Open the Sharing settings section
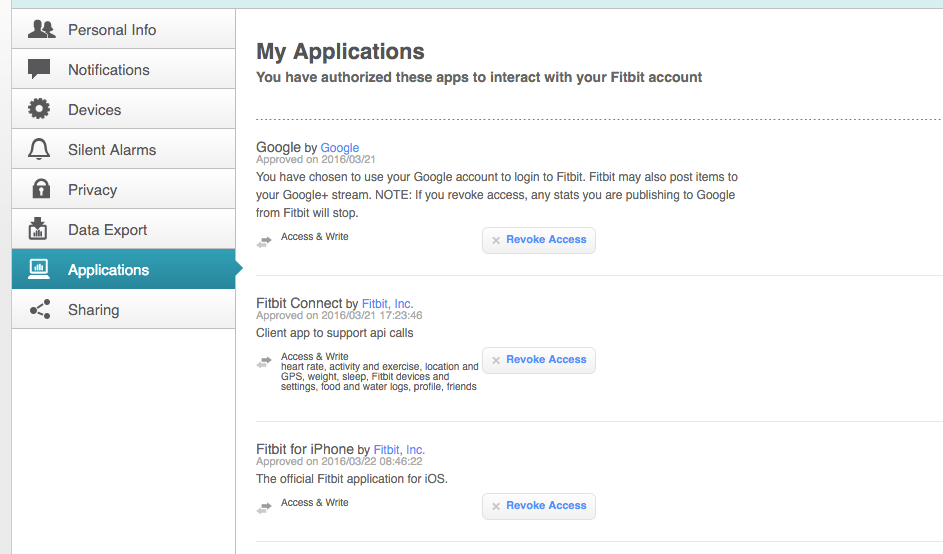 coord(123,309)
